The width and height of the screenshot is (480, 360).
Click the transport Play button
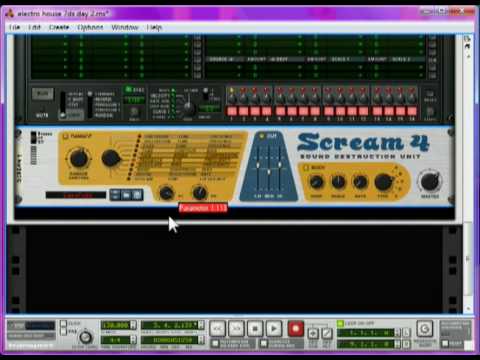point(274,329)
